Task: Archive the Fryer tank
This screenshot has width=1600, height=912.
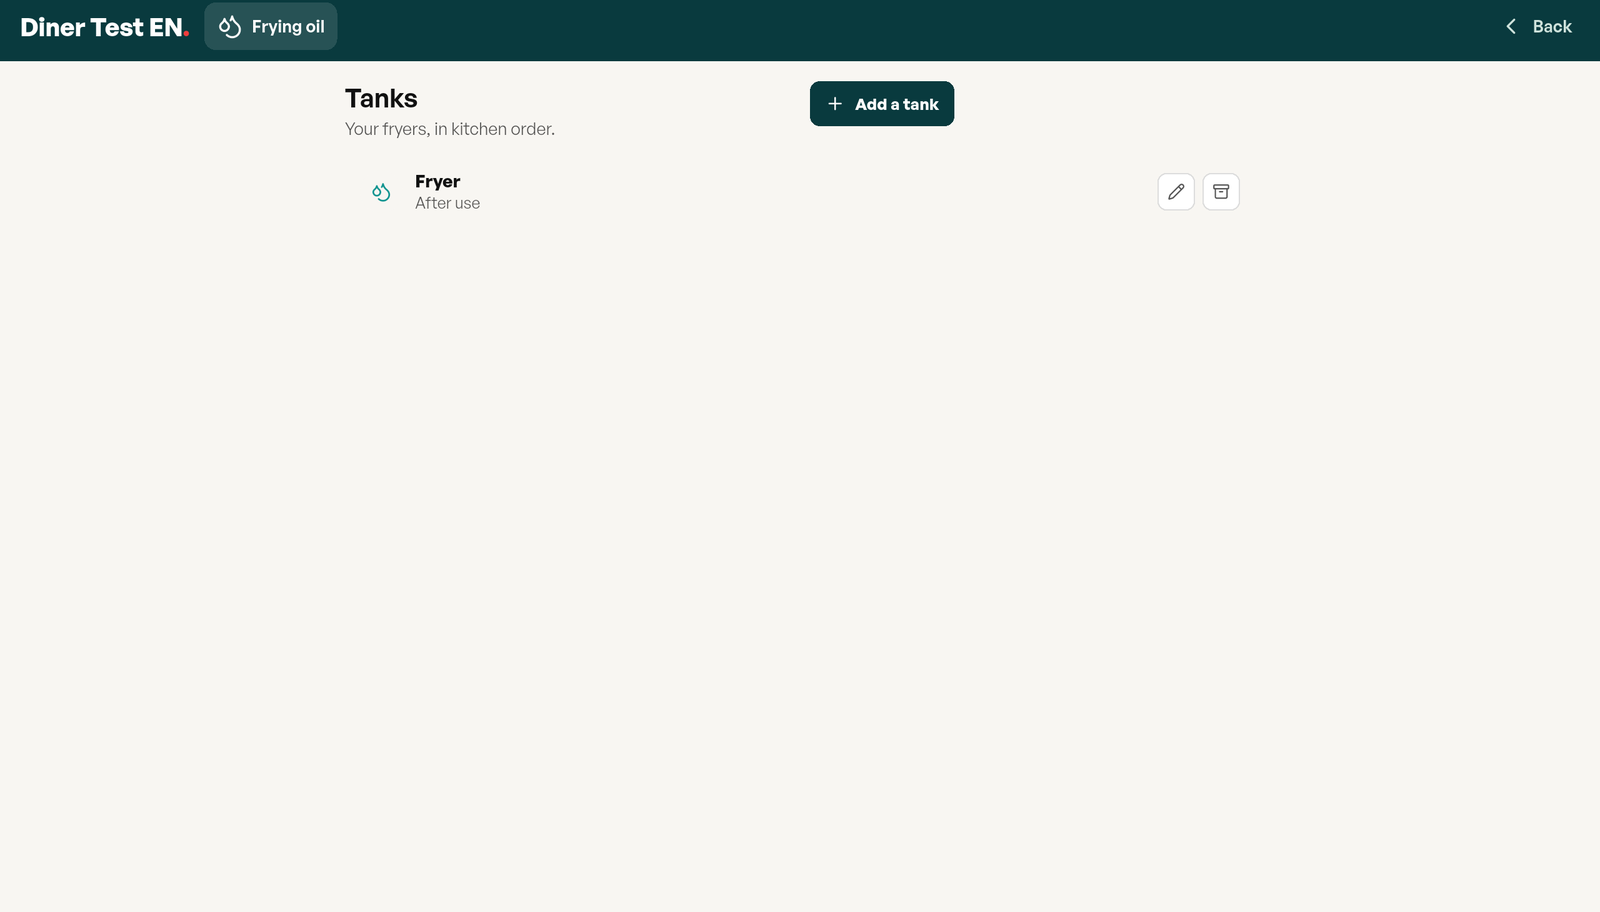Action: tap(1221, 192)
